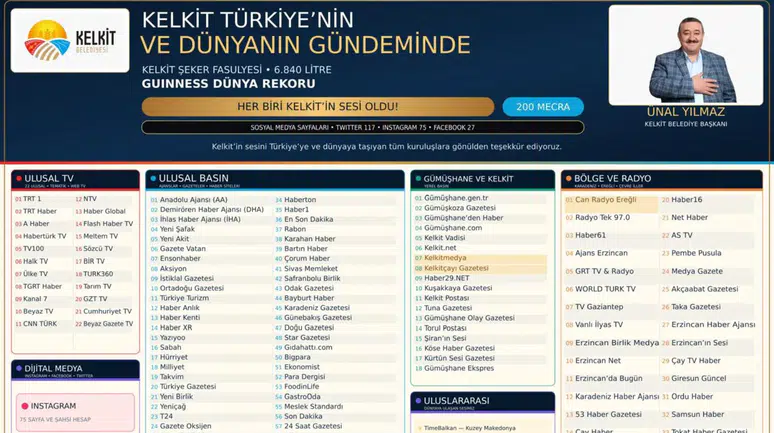The width and height of the screenshot is (774, 433).
Task: Click 'ÜNAL YILMAZ' name caption
Action: (x=686, y=112)
